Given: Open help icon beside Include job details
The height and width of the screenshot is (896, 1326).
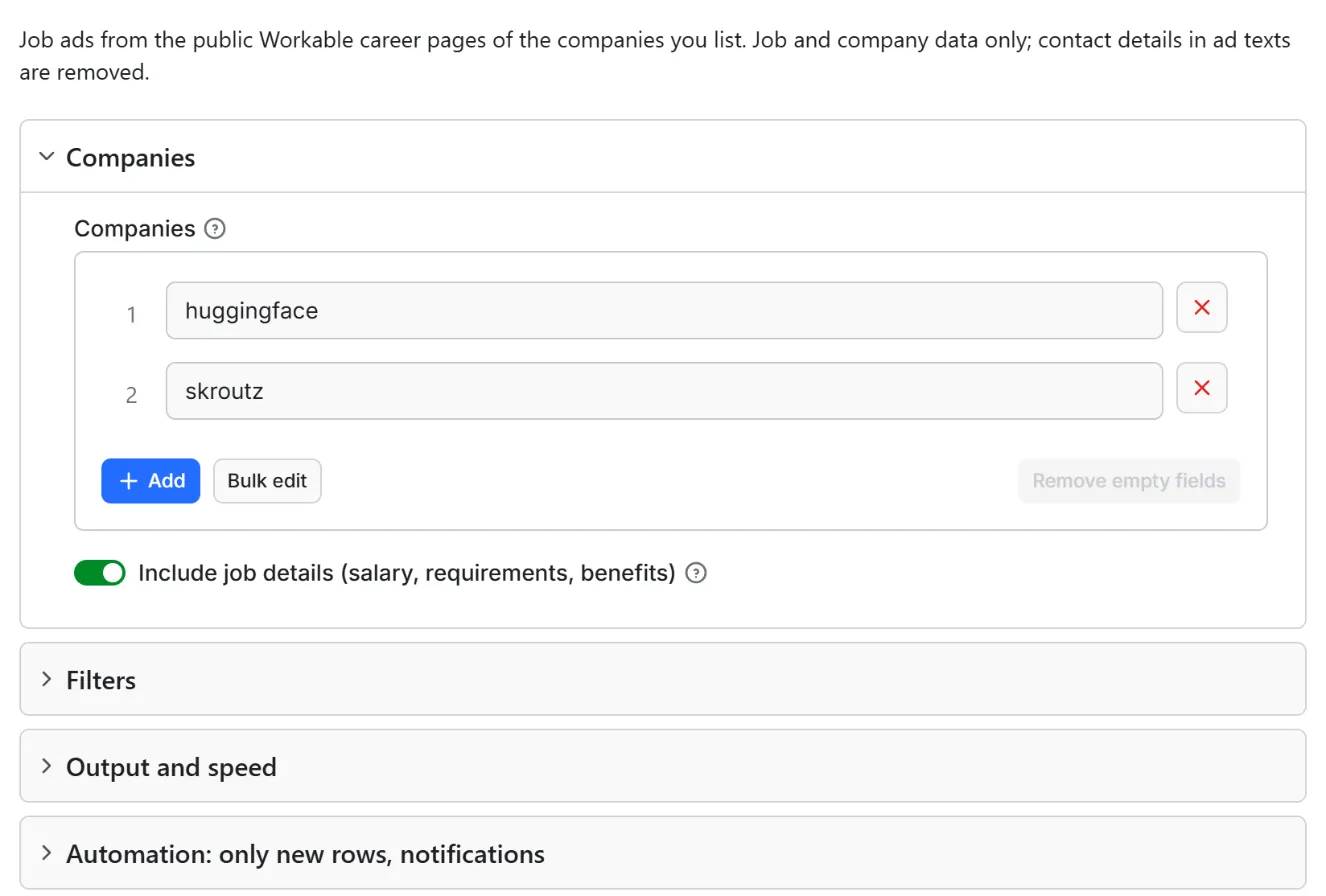Looking at the screenshot, I should coord(697,573).
